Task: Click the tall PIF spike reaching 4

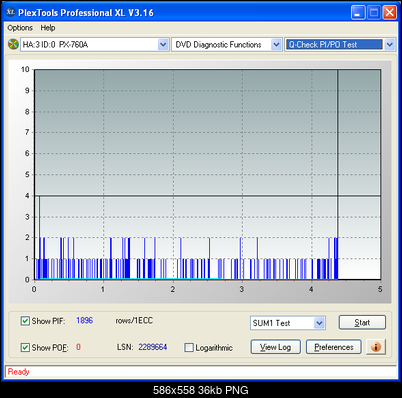Action: 40,237
